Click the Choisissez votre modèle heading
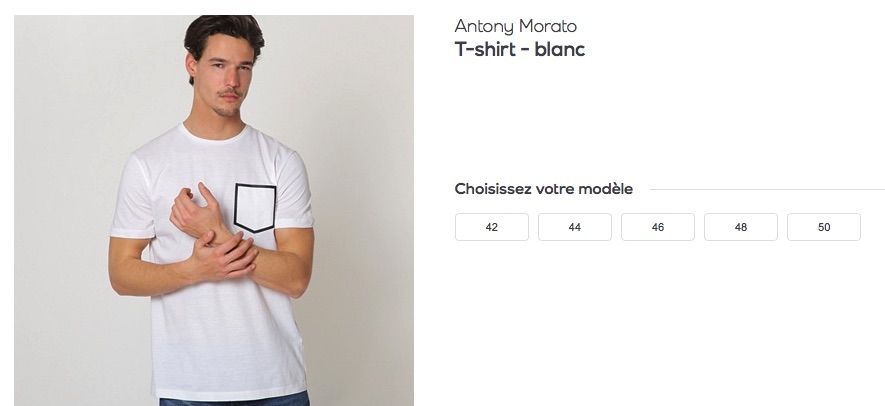The width and height of the screenshot is (885, 406). (544, 189)
